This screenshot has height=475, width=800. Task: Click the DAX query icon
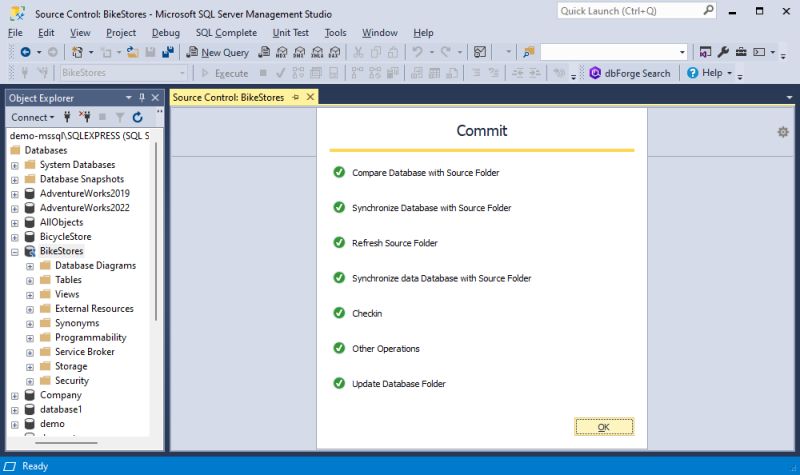point(335,52)
